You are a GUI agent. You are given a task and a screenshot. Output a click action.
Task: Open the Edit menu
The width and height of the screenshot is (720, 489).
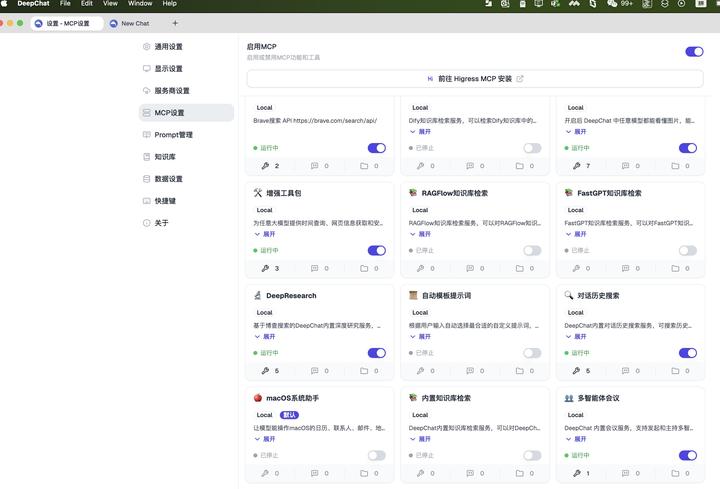[86, 3]
